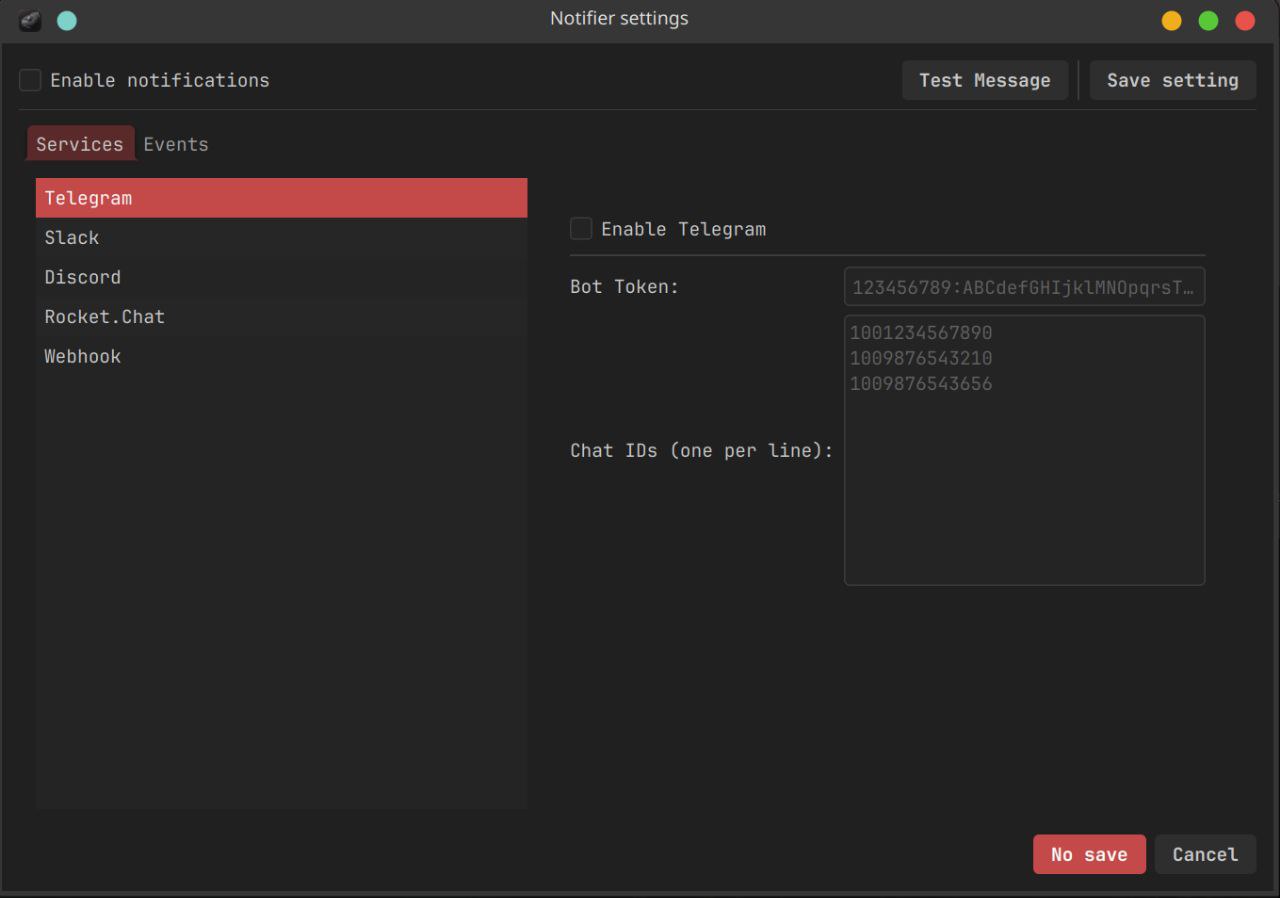The width and height of the screenshot is (1280, 898).
Task: Enable notifications checkbox
Action: 31,80
